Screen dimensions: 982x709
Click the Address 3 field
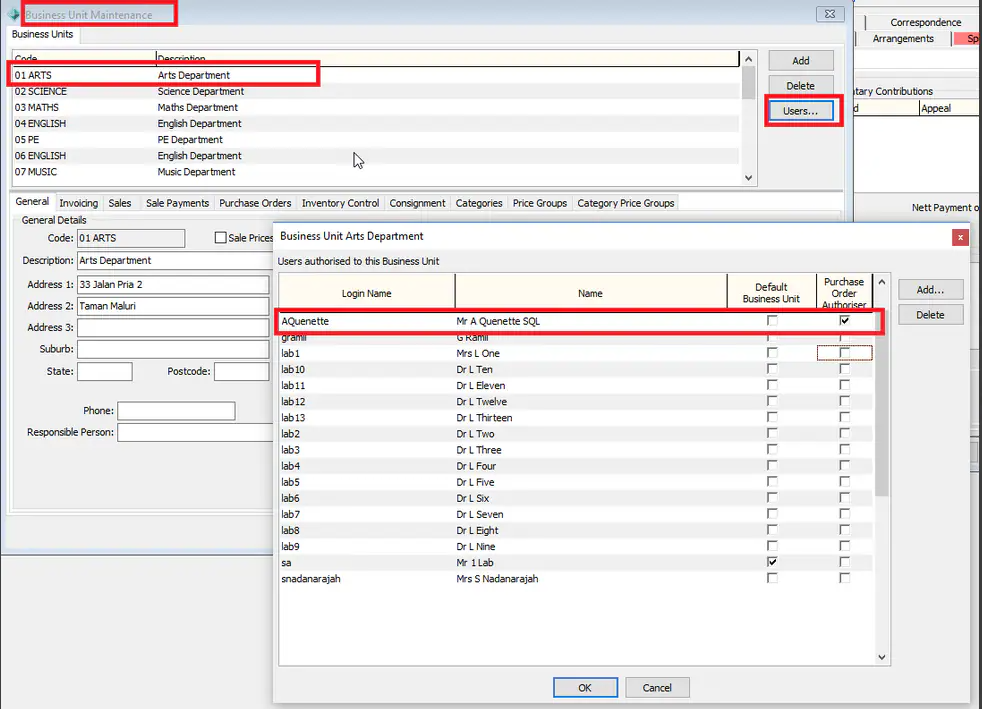[x=173, y=328]
